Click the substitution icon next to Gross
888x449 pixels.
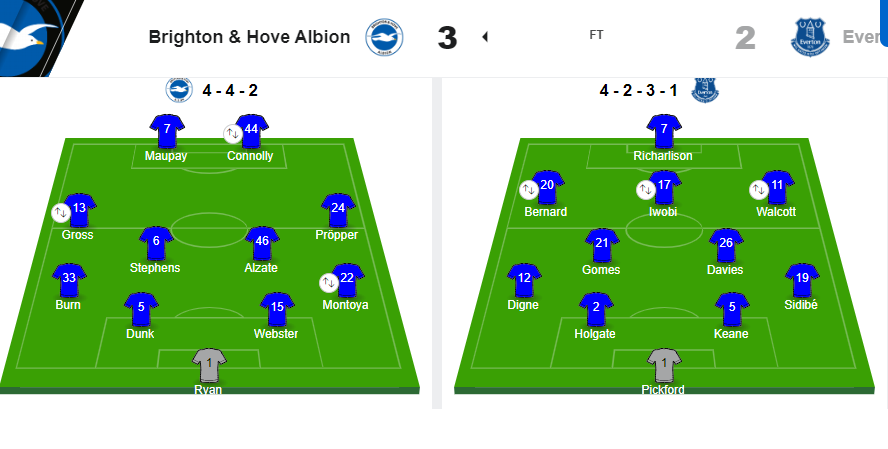pos(61,213)
